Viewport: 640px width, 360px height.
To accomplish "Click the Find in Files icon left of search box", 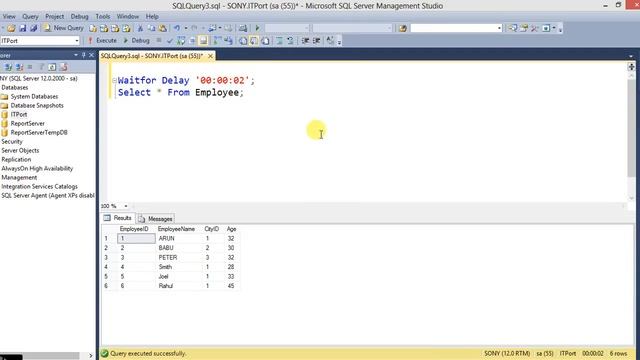I will click(403, 28).
